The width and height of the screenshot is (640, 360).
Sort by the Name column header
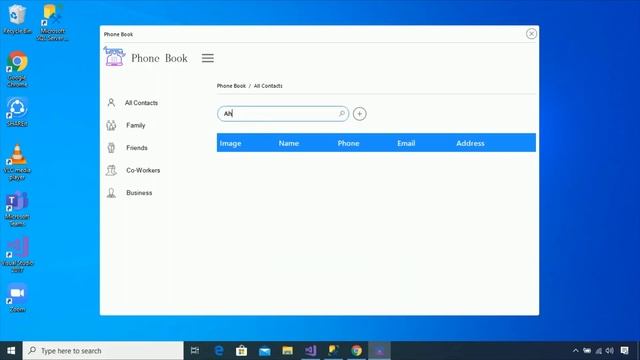(x=289, y=143)
